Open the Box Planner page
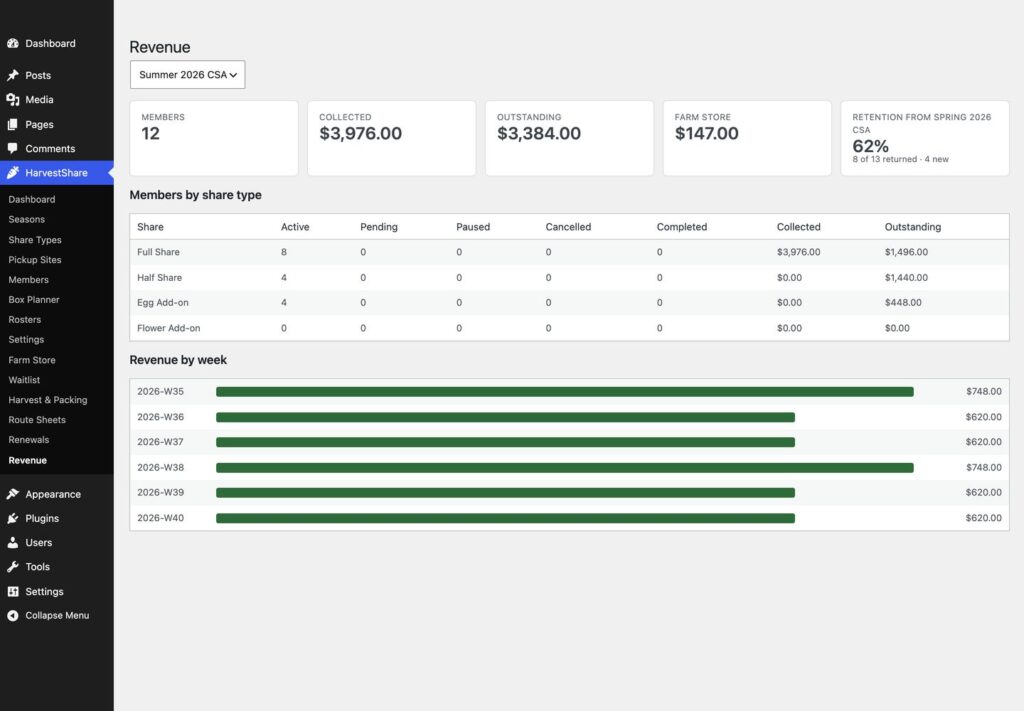Screen dimensions: 1024x711 [34, 300]
